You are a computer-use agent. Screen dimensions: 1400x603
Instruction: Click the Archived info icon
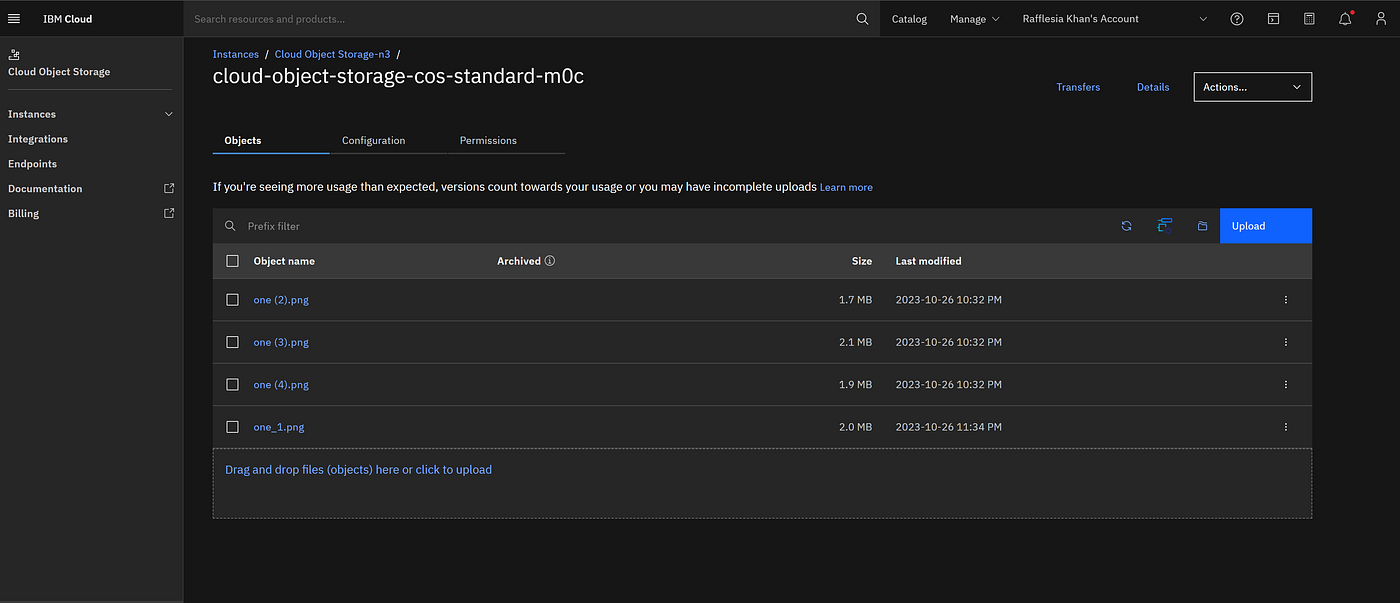[550, 261]
